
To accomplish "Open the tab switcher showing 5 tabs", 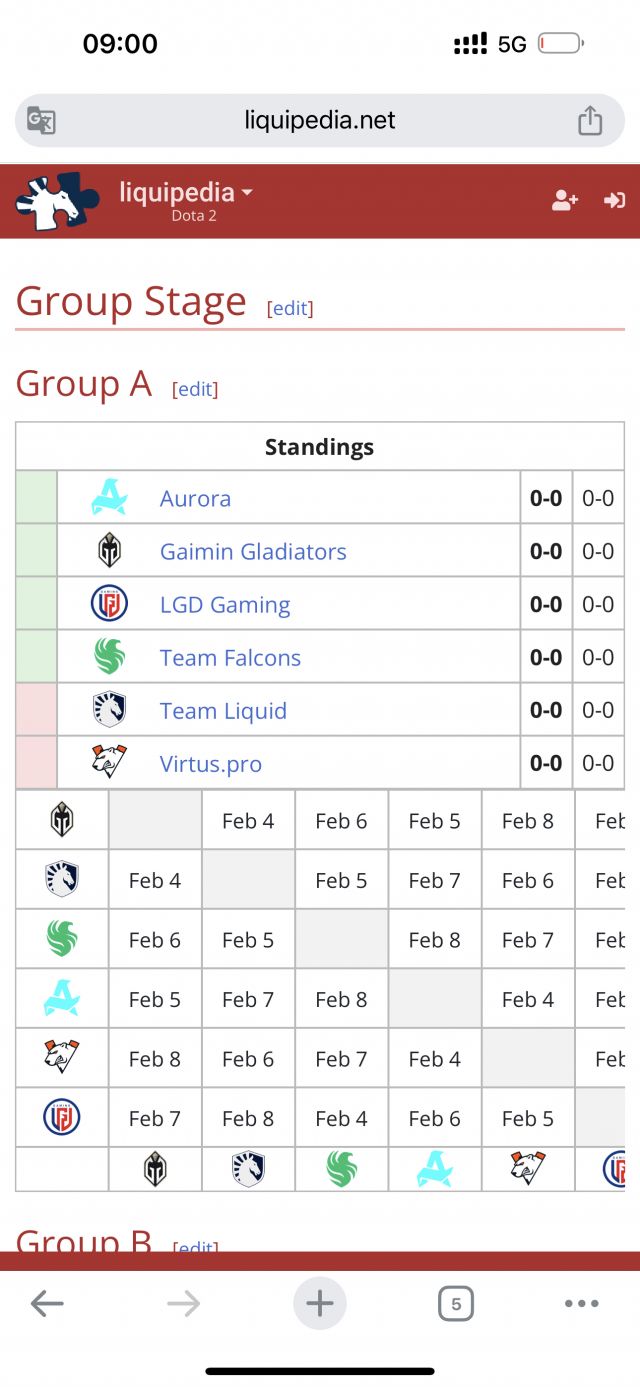I will click(456, 1304).
